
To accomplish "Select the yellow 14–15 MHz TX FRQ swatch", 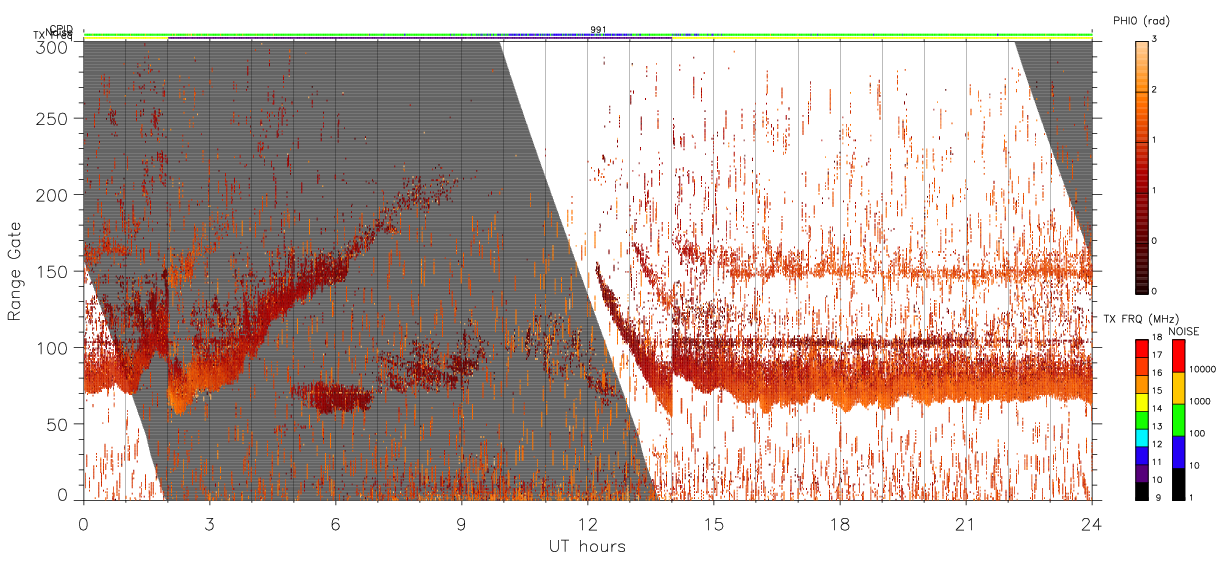I will (x=1142, y=401).
